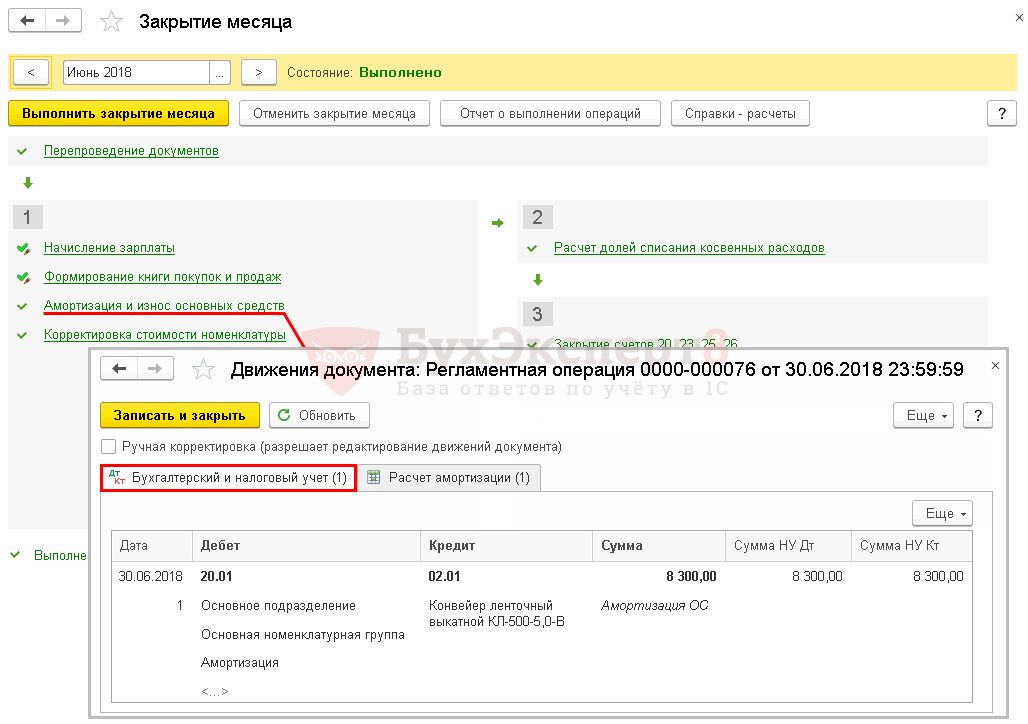Open Начисление зарплаты operation link
1028x724 pixels.
click(x=109, y=248)
